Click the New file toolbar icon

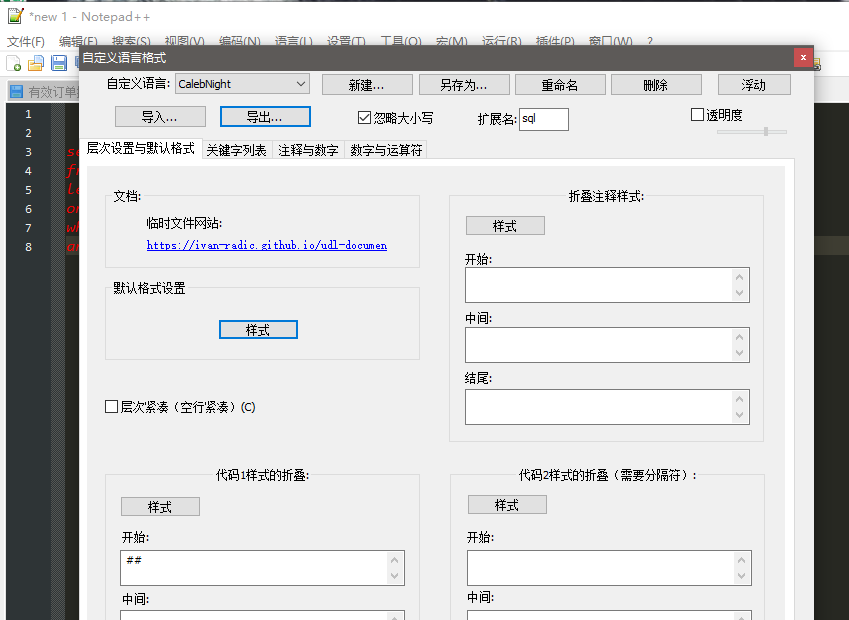14,63
